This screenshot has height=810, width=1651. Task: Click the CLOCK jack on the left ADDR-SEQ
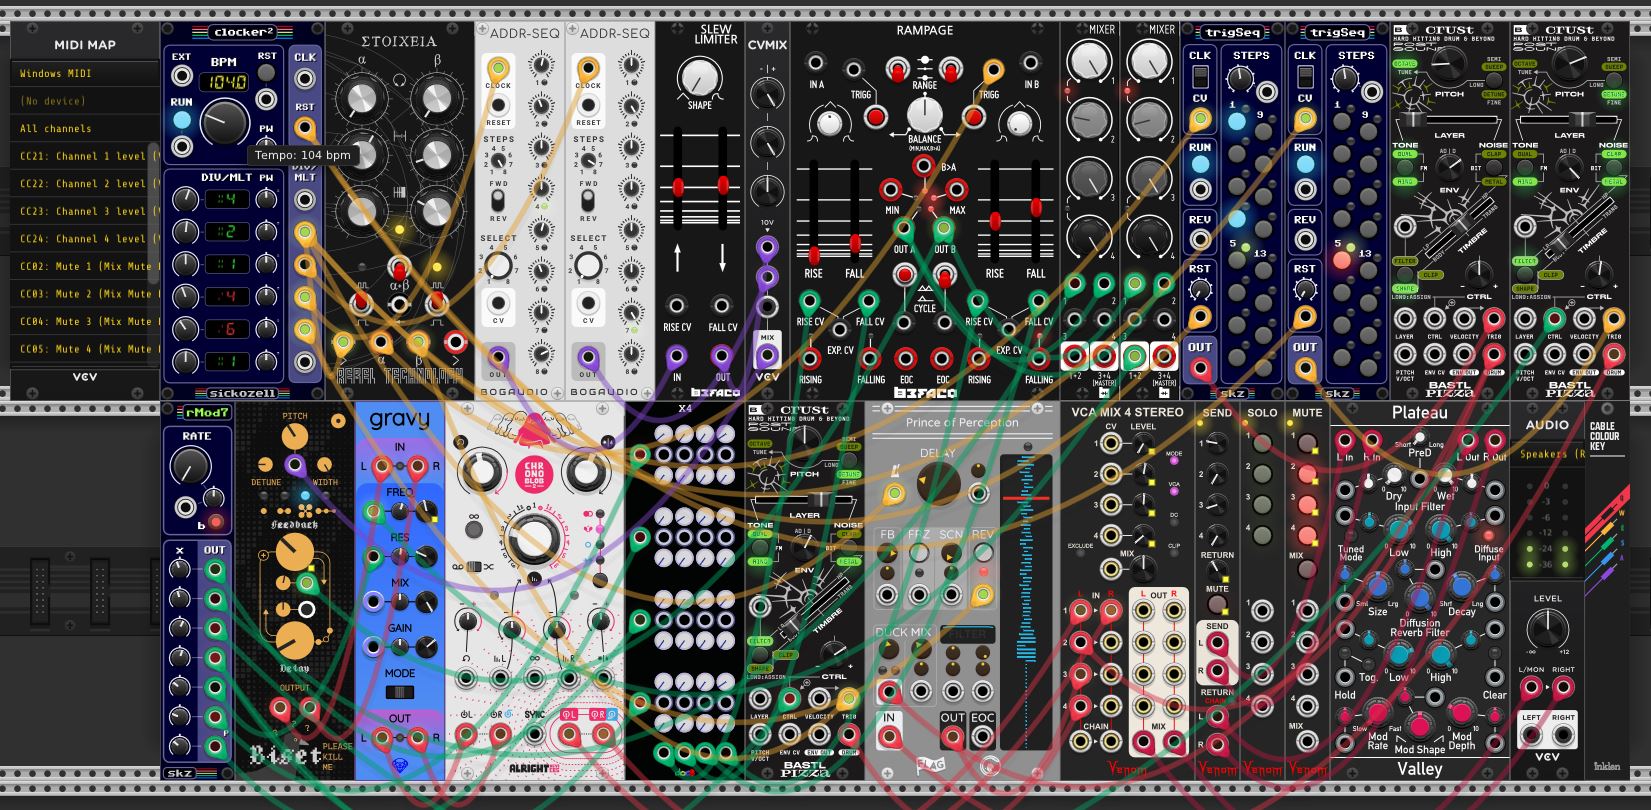coord(498,70)
